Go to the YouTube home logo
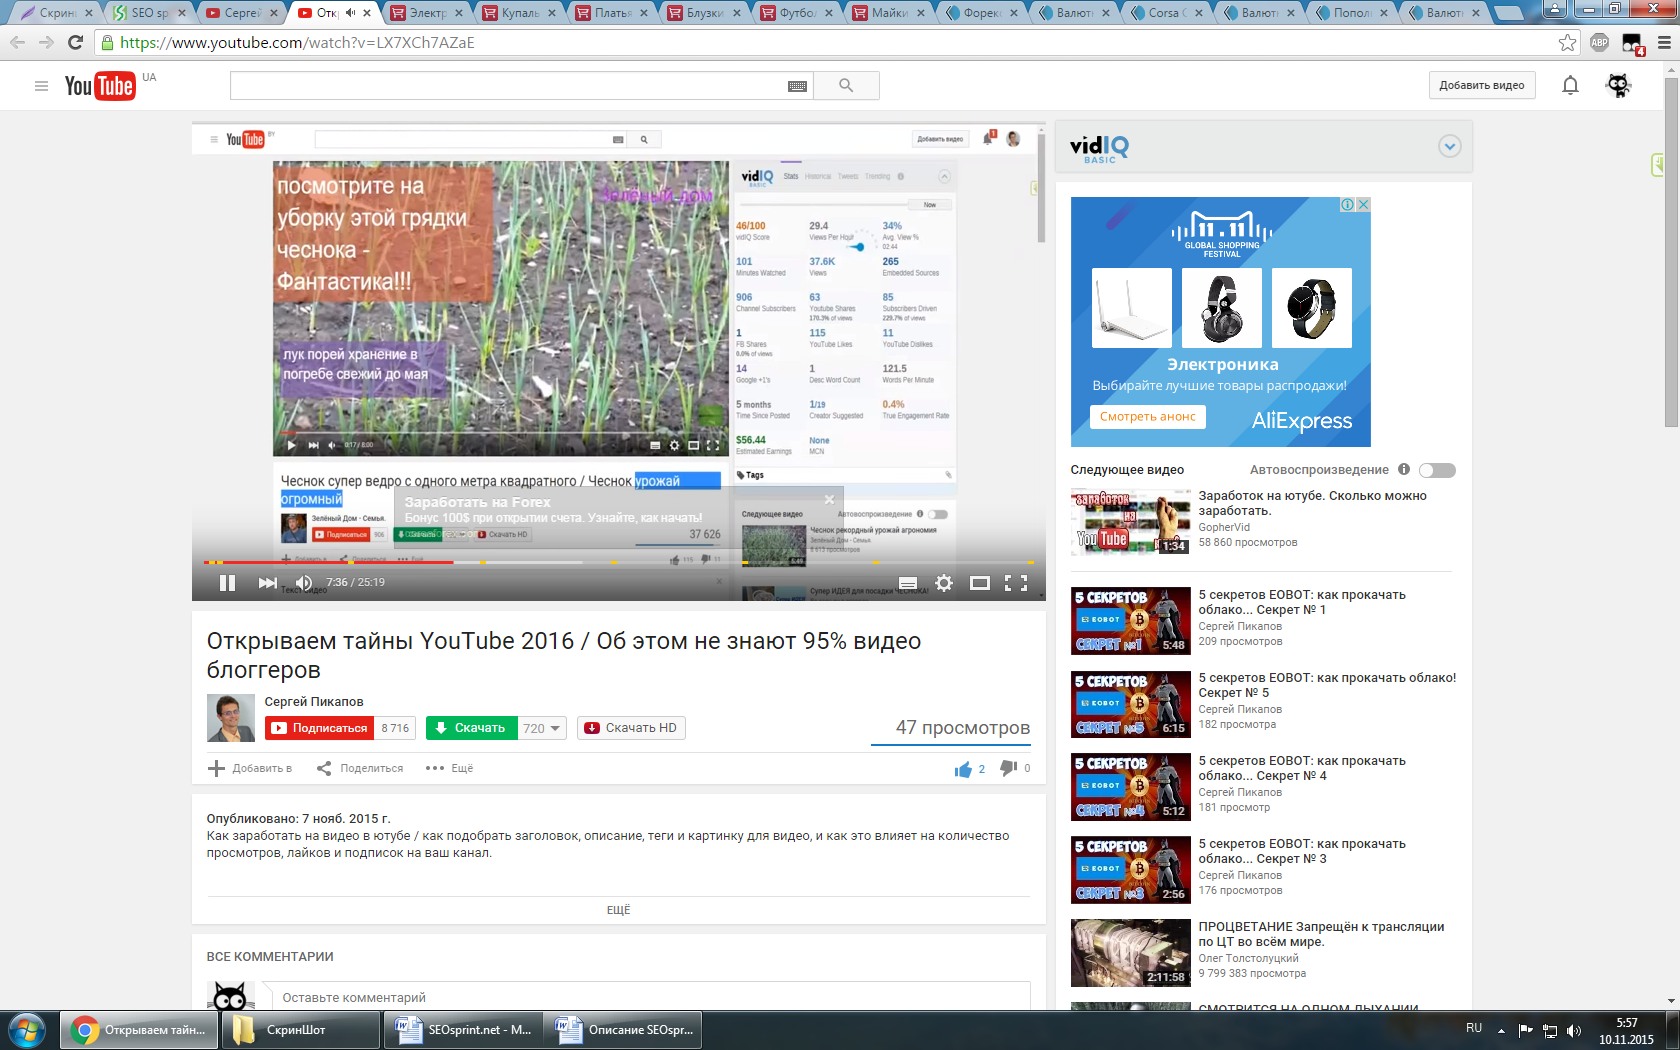Screen dimensions: 1680x1050 point(100,86)
